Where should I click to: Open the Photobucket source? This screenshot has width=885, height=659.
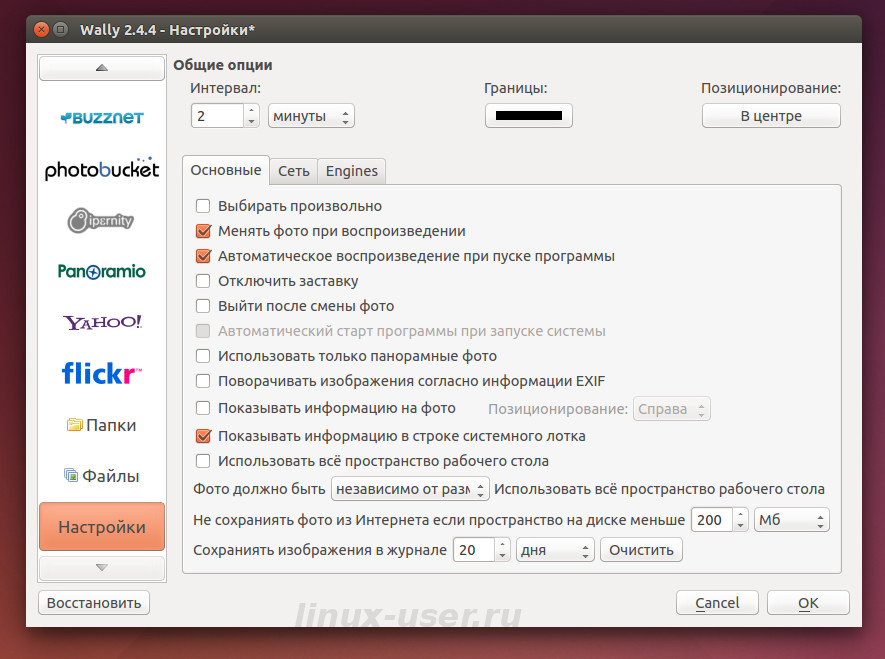click(x=101, y=169)
